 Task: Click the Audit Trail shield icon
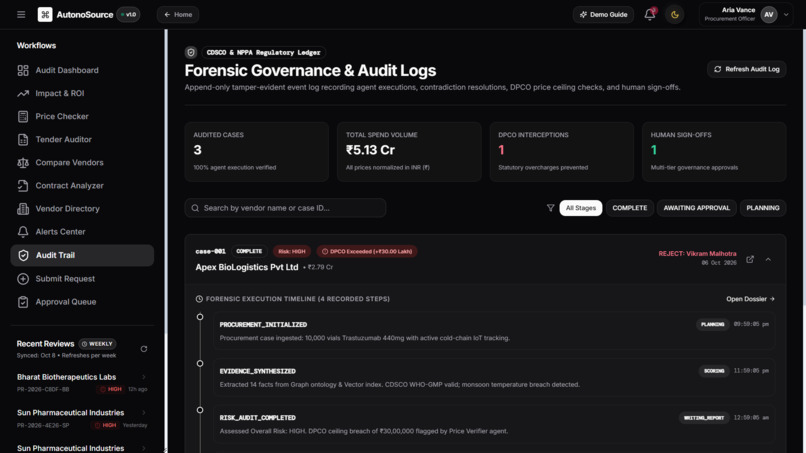[x=23, y=255]
